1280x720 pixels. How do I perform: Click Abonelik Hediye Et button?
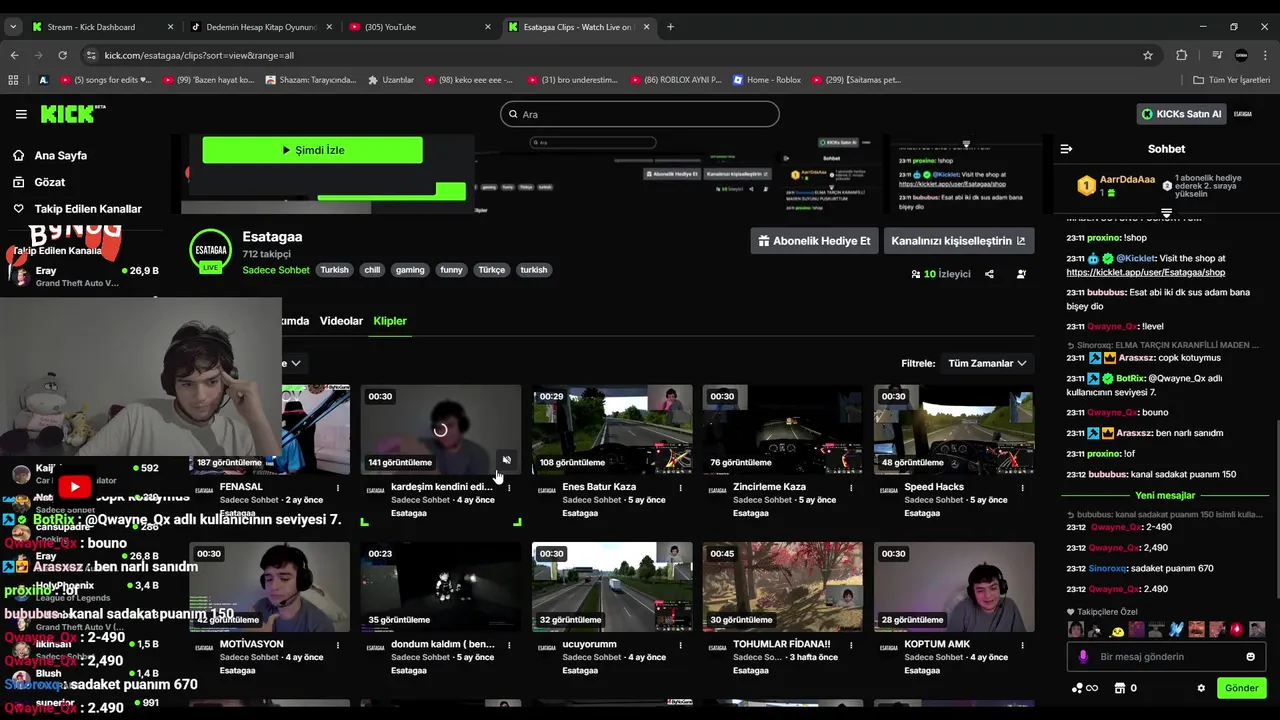click(815, 241)
